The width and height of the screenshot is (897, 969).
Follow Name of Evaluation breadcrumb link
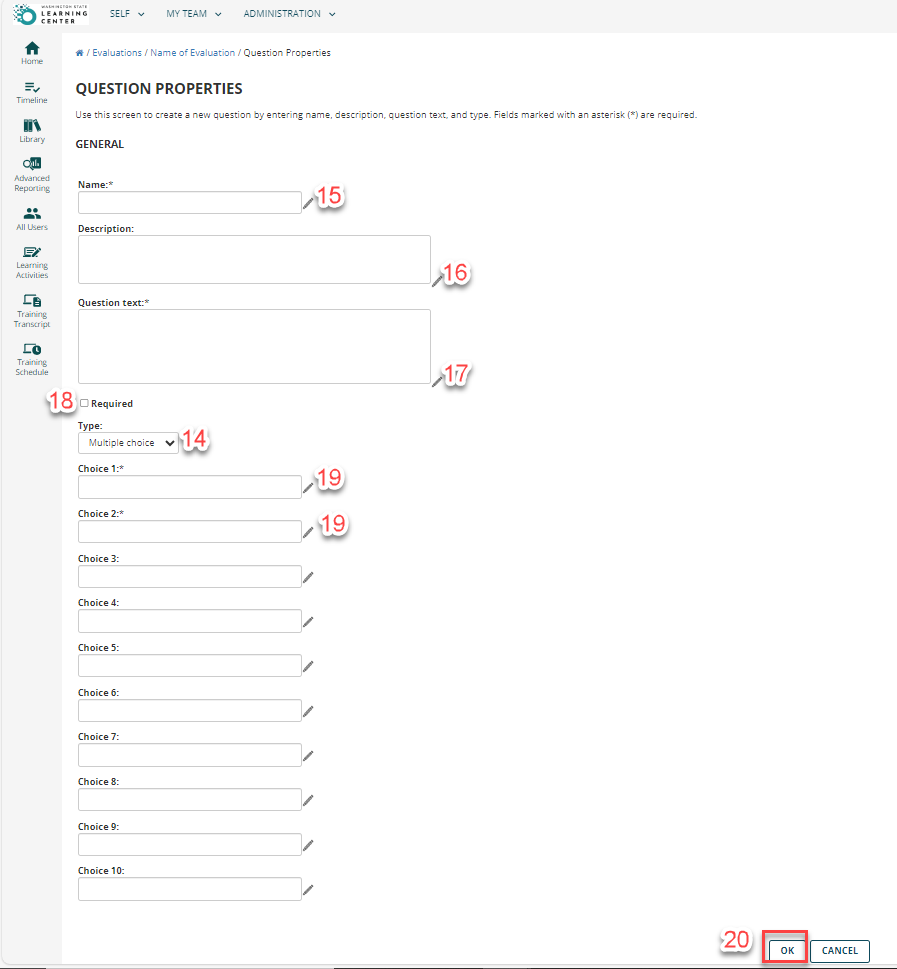(192, 53)
